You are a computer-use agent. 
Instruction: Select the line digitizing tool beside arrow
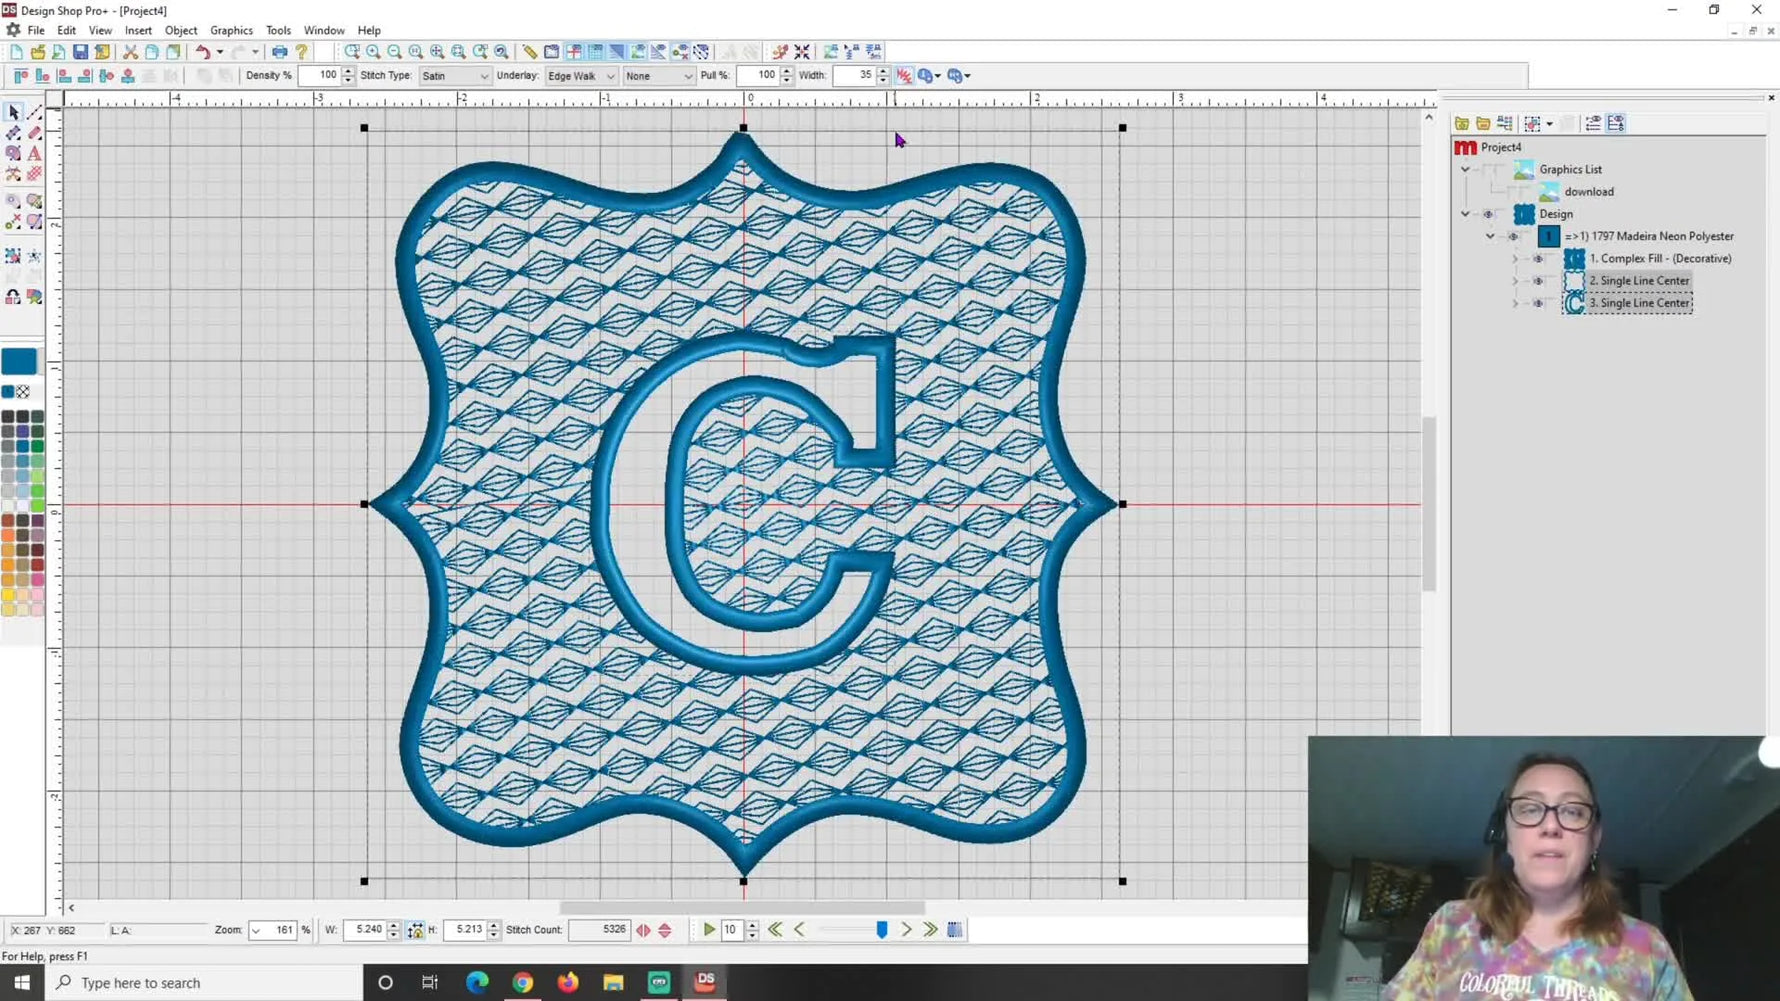[34, 113]
